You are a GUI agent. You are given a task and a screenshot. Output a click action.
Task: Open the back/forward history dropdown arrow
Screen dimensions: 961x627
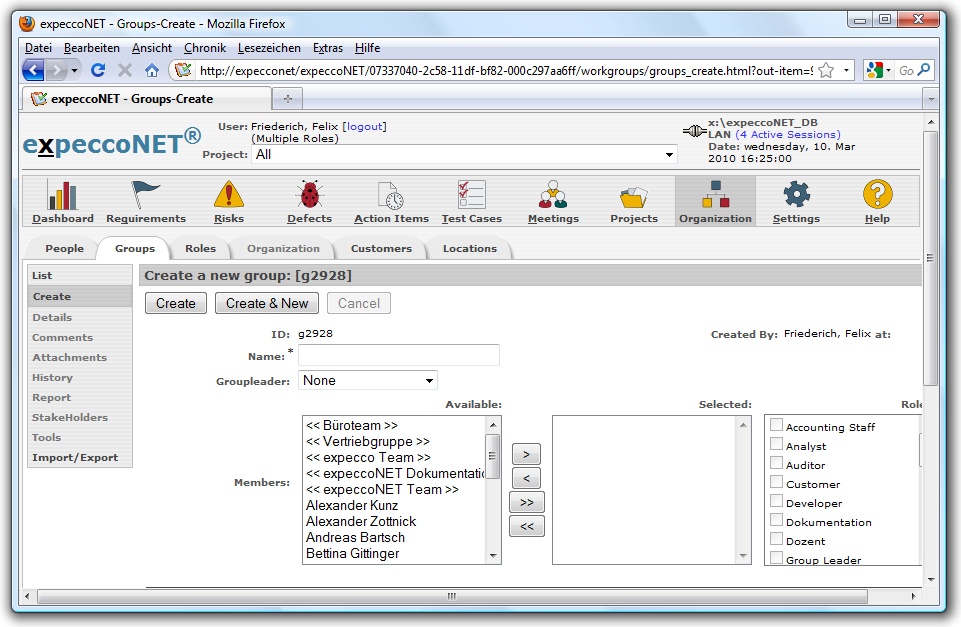75,70
